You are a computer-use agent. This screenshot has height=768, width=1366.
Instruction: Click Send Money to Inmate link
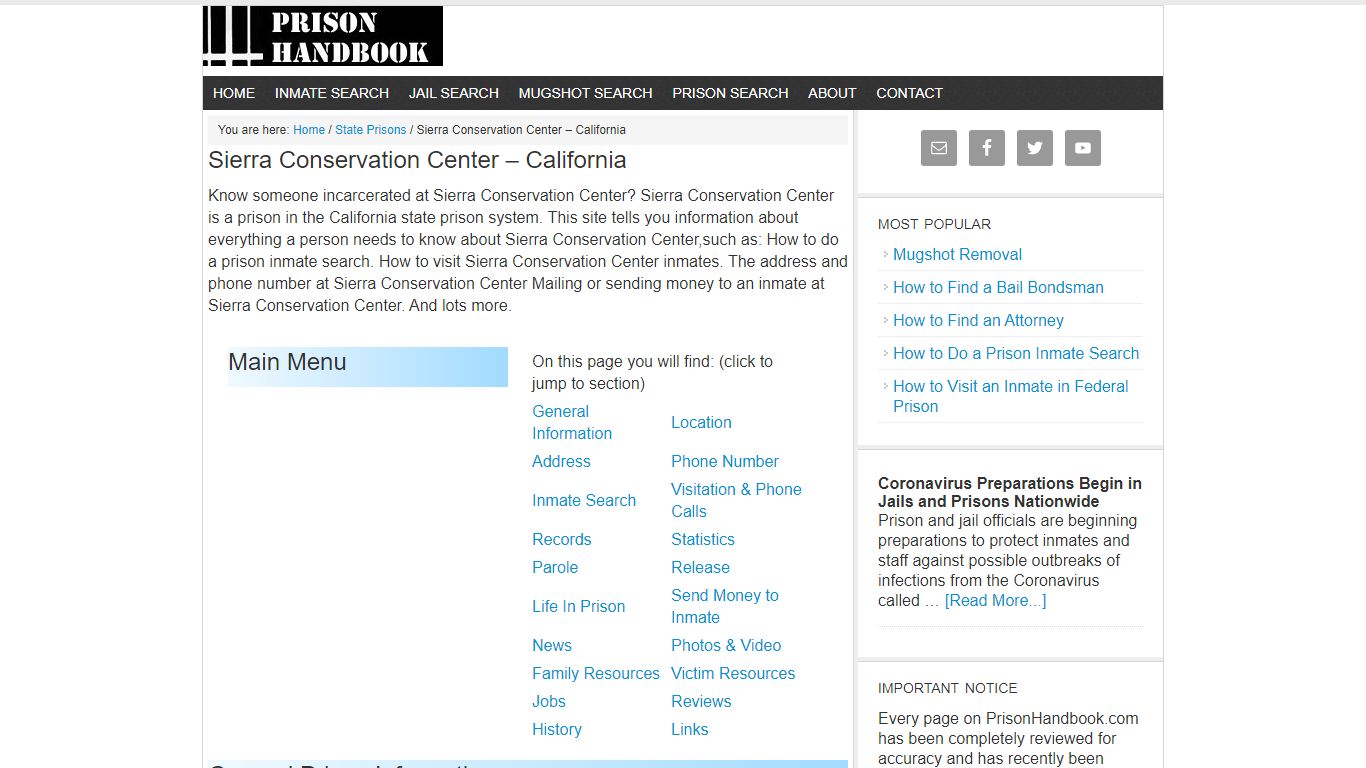click(x=724, y=606)
